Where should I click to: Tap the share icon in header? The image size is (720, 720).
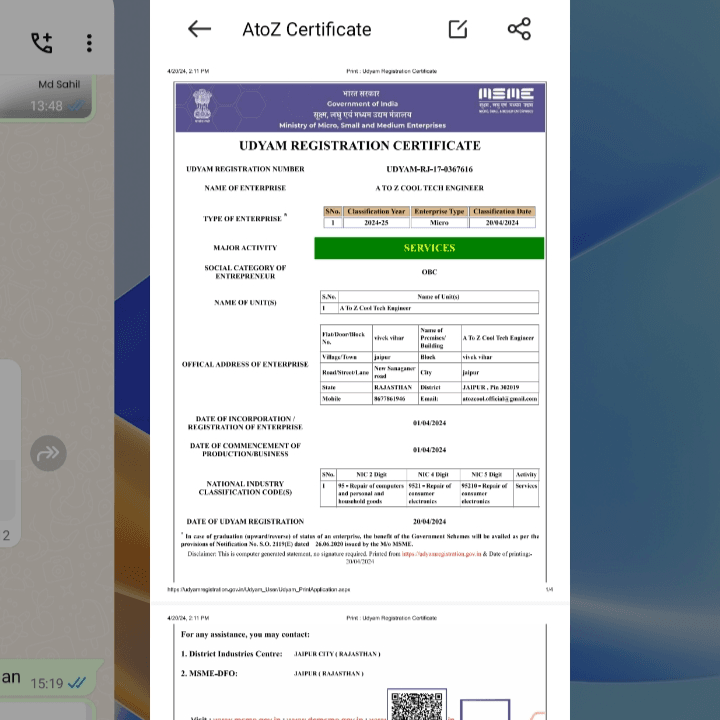[519, 29]
